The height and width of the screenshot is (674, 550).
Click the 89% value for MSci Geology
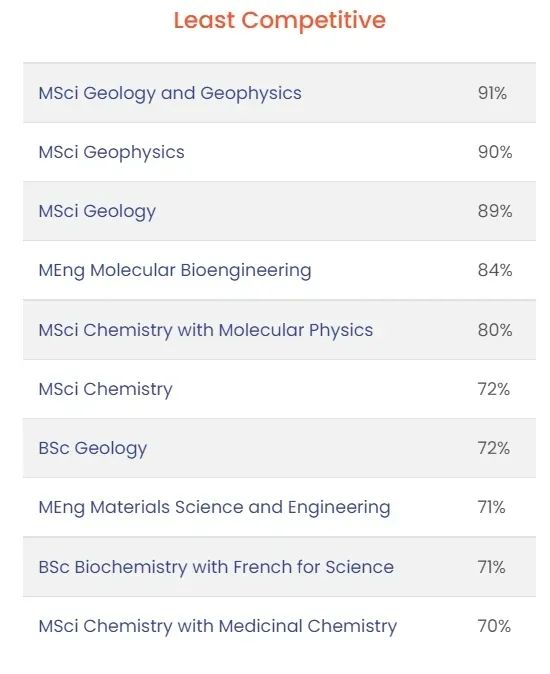(495, 211)
